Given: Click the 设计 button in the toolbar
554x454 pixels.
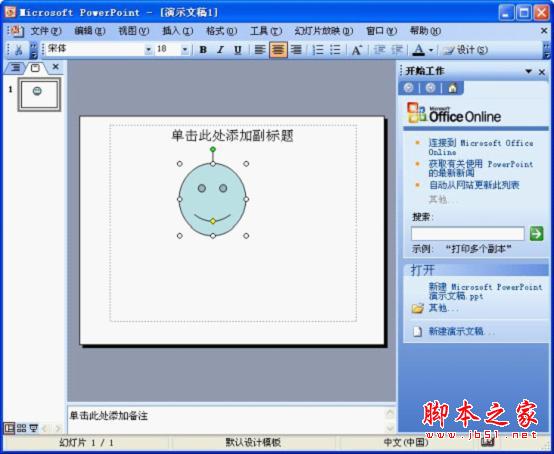Looking at the screenshot, I should point(466,50).
